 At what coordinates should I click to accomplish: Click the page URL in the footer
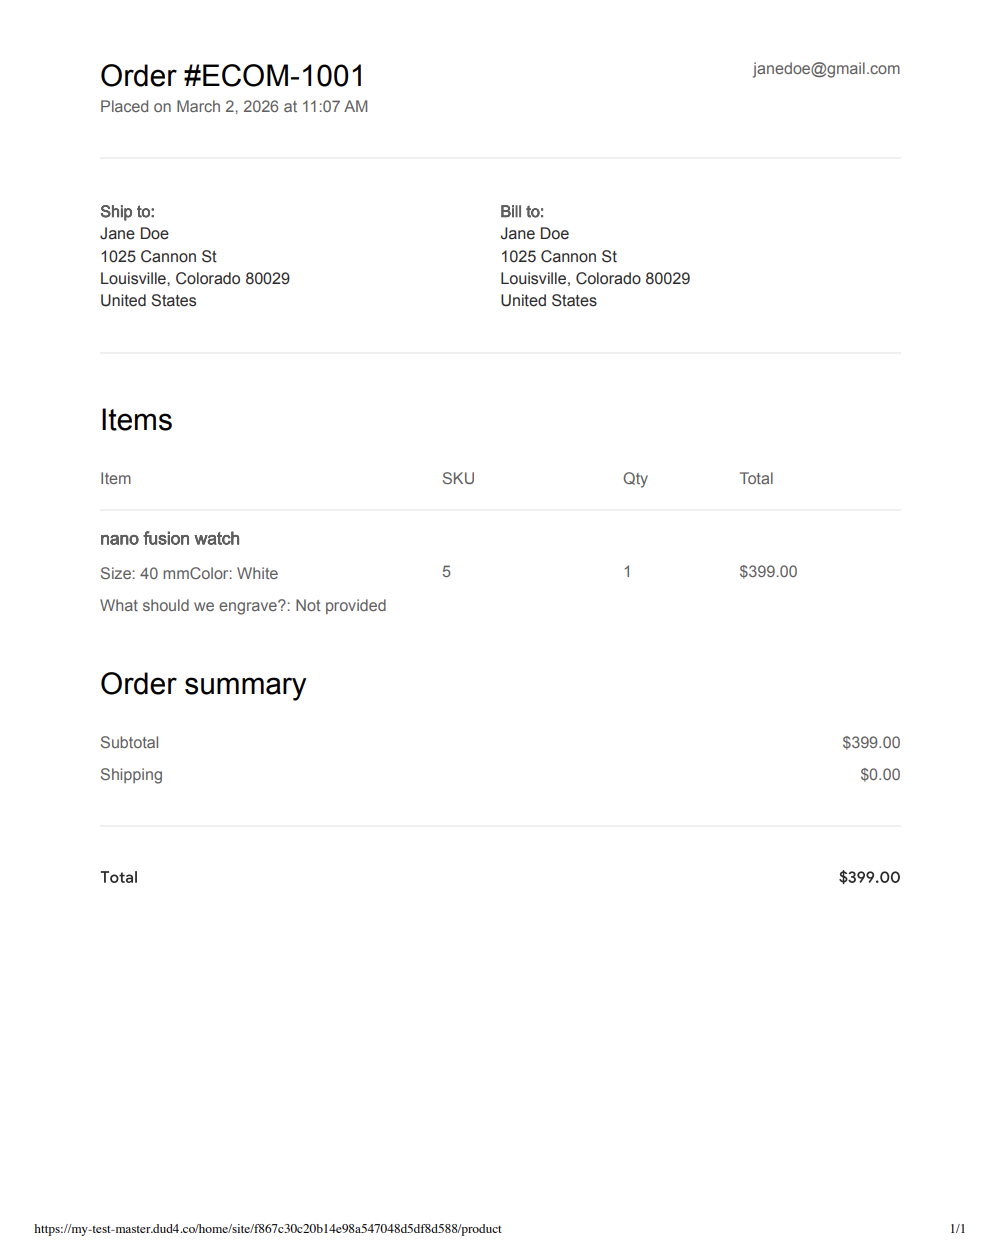268,1229
